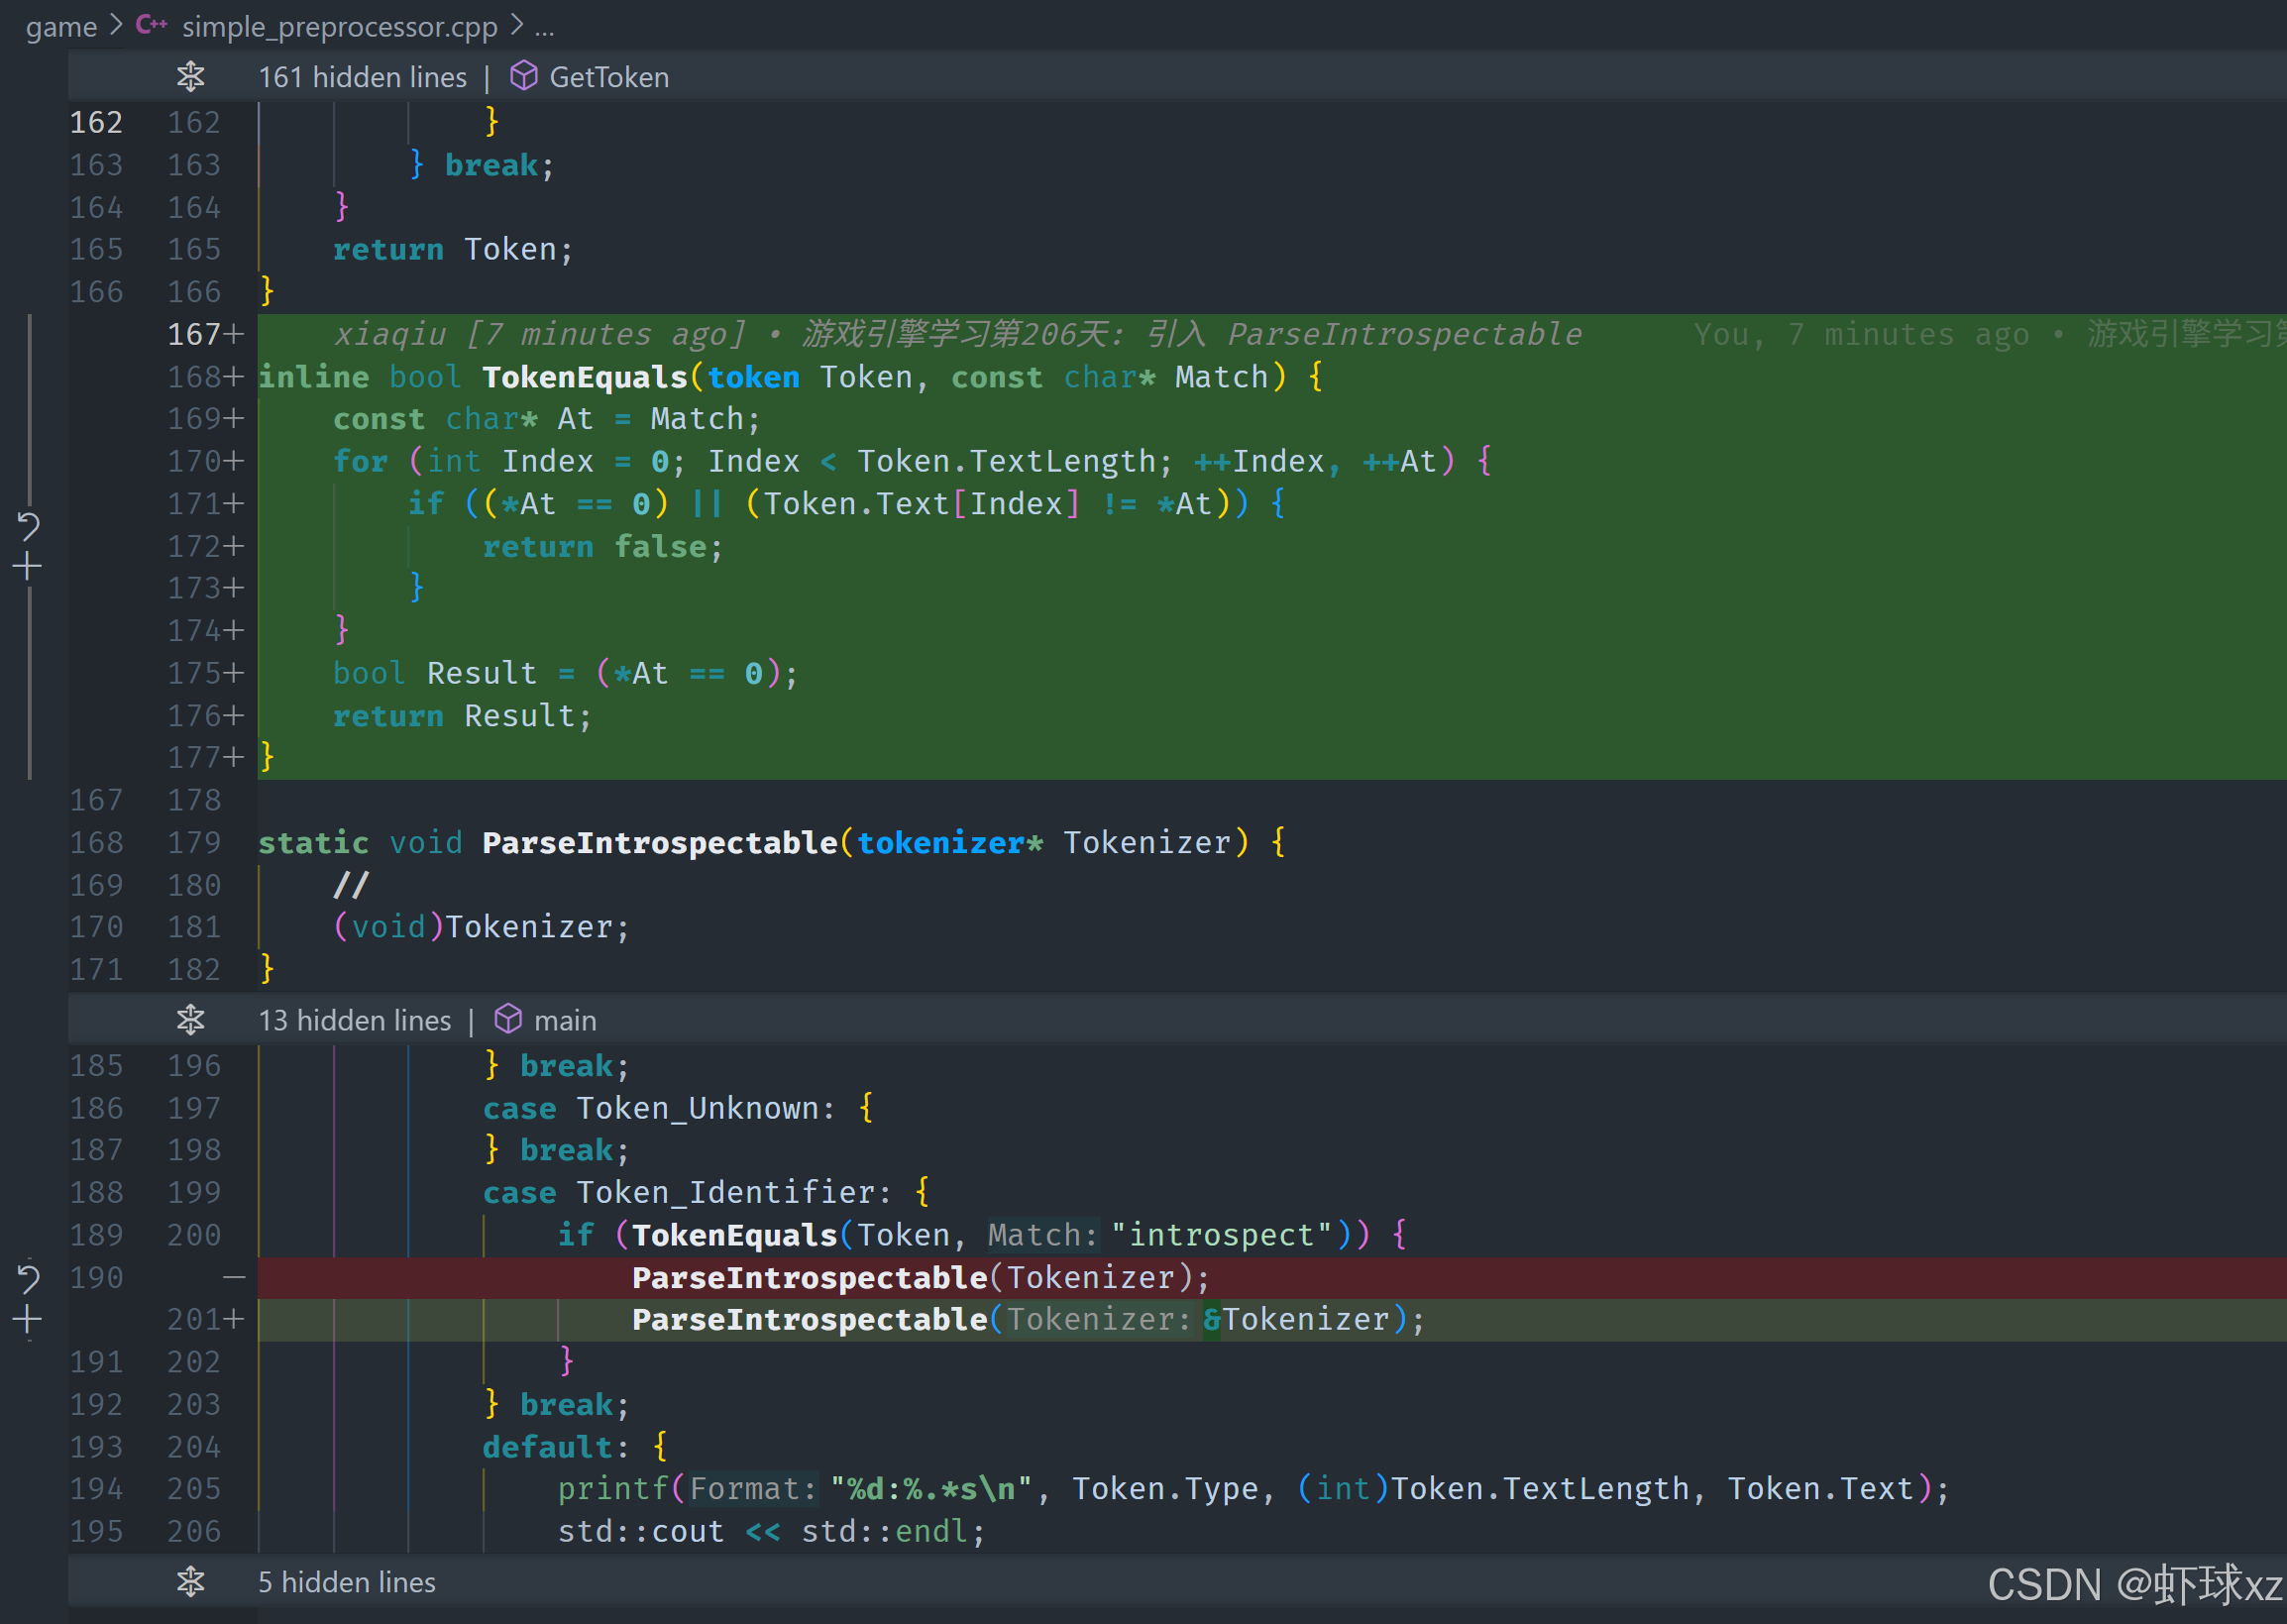The height and width of the screenshot is (1624, 2287).
Task: Click the 'You, 7 minutes ago' blame annotation
Action: coord(1860,334)
